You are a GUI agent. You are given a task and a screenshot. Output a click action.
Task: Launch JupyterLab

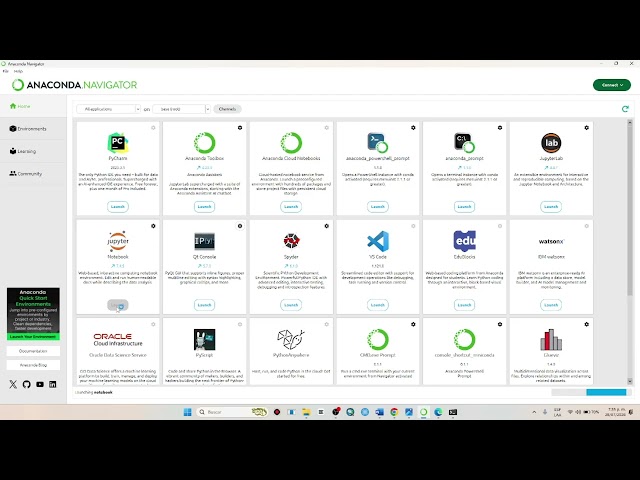point(551,207)
